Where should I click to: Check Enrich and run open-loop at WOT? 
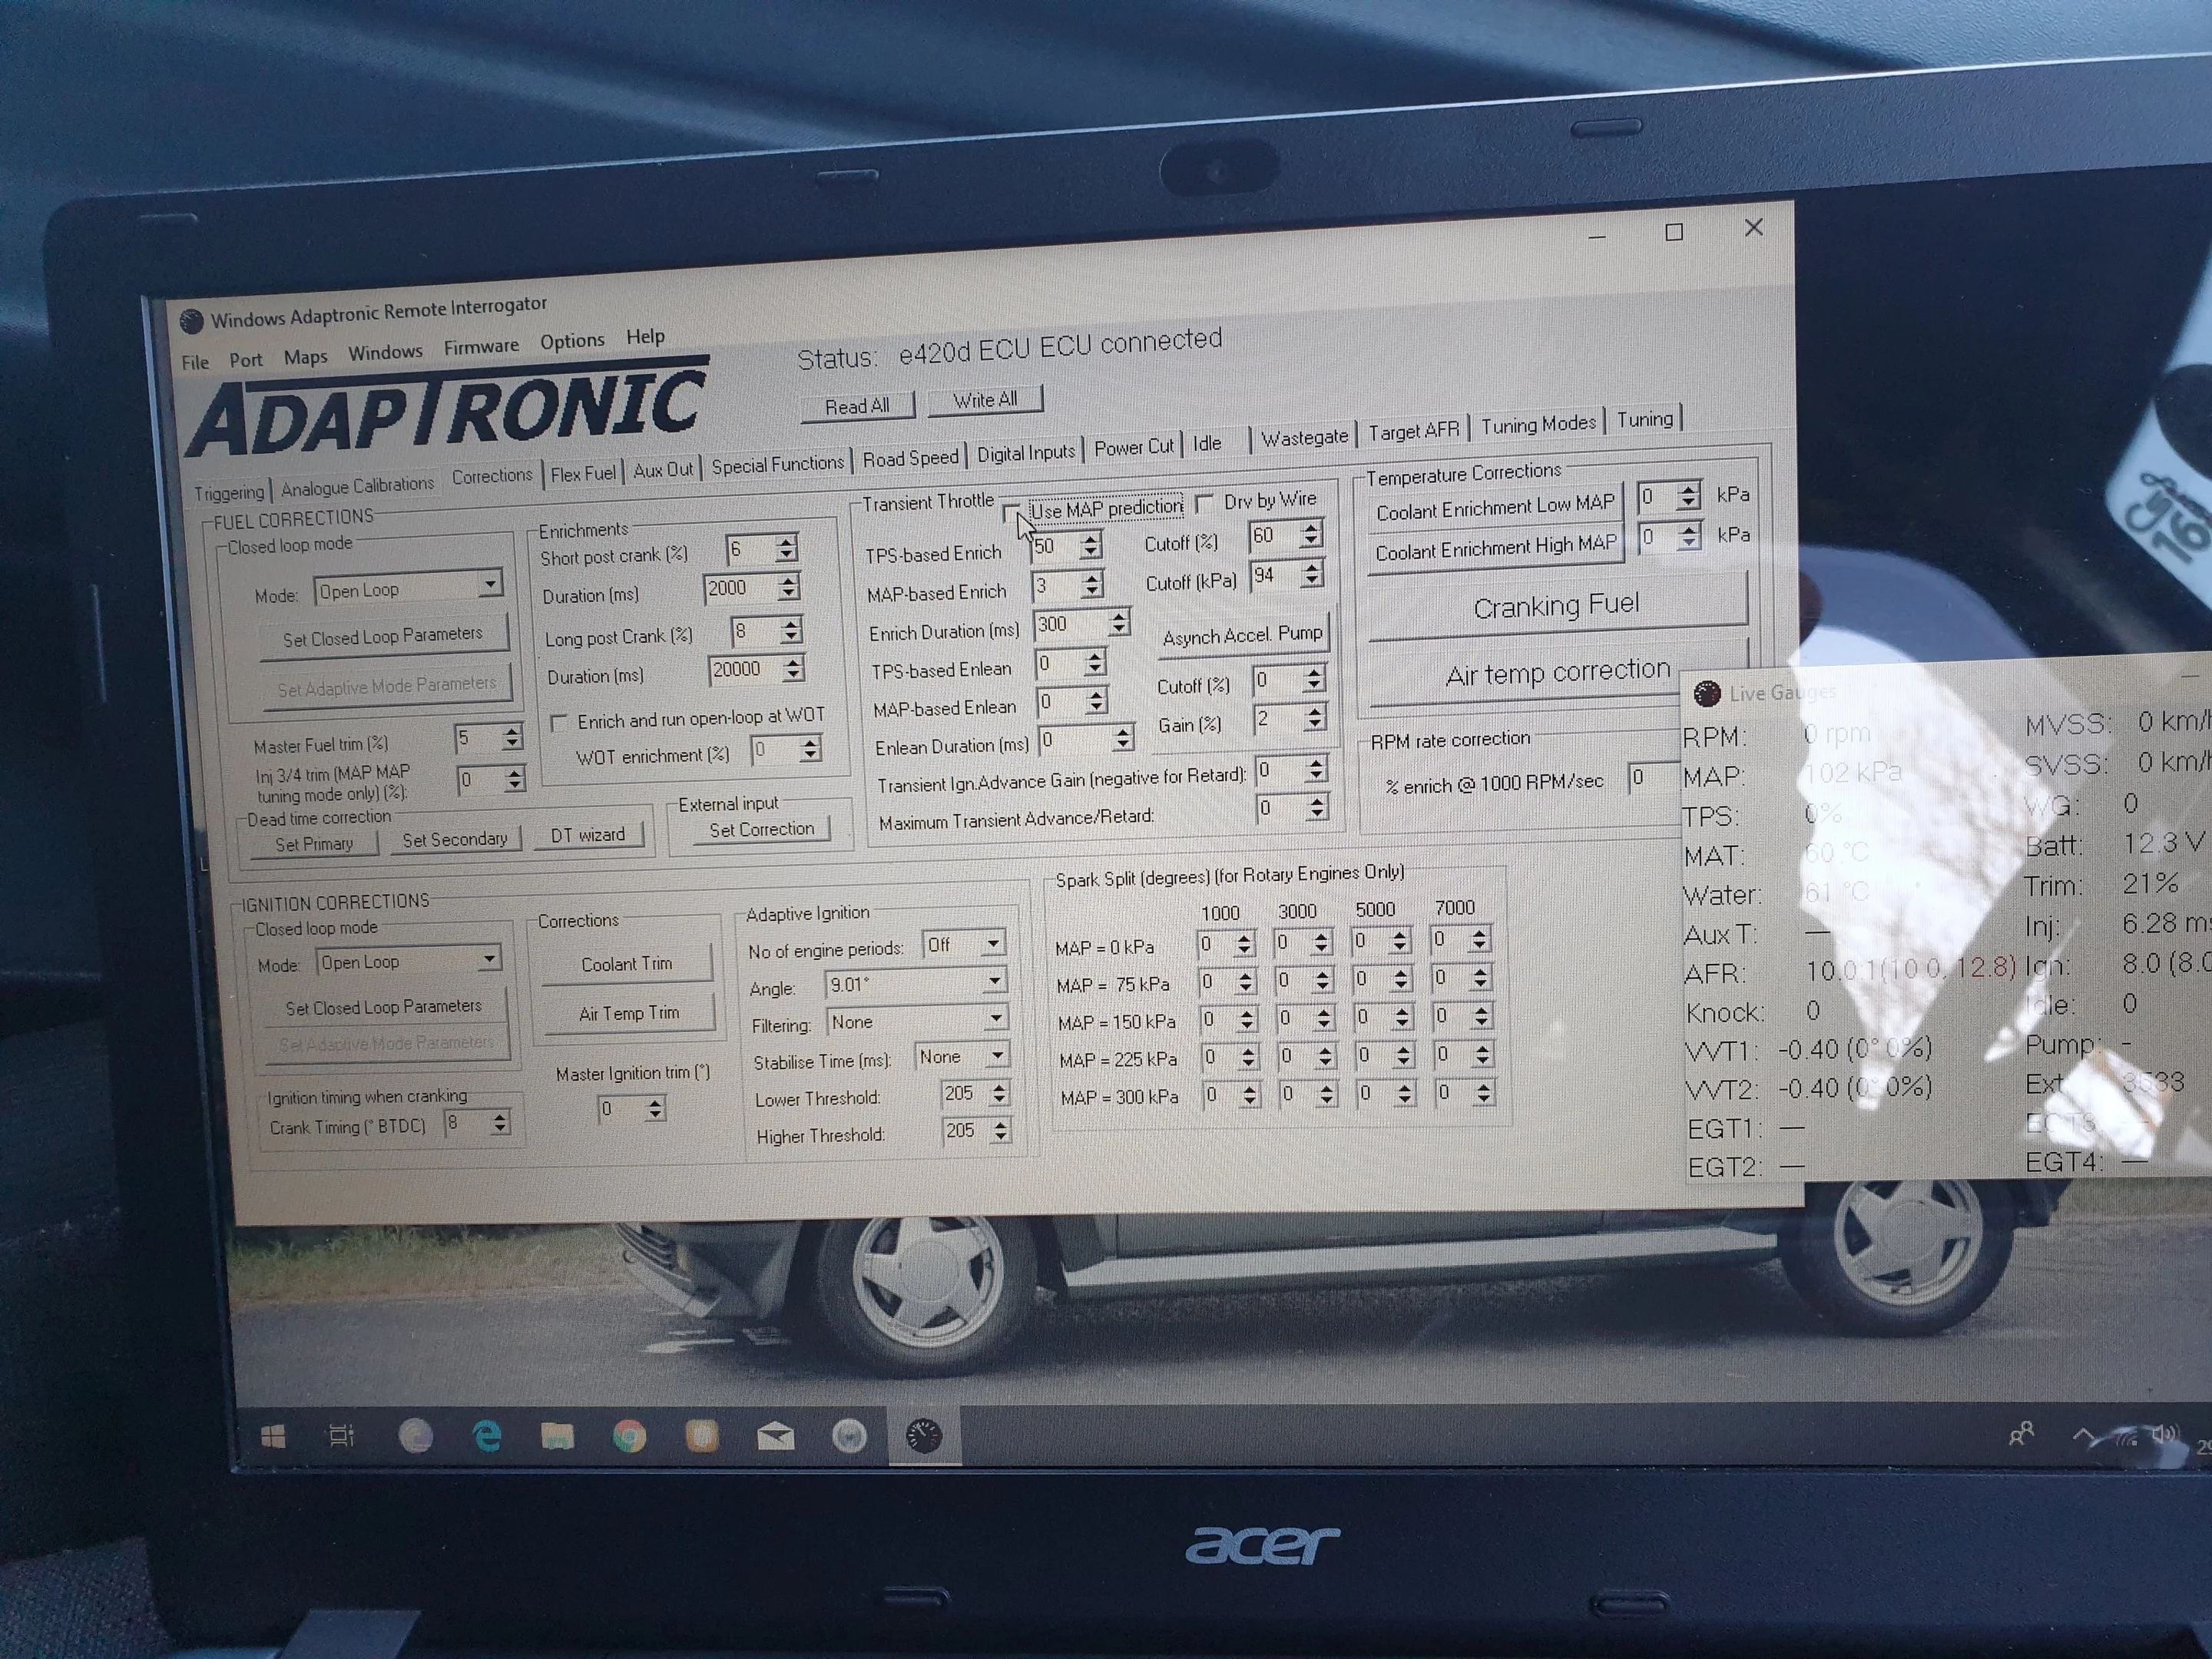point(559,722)
